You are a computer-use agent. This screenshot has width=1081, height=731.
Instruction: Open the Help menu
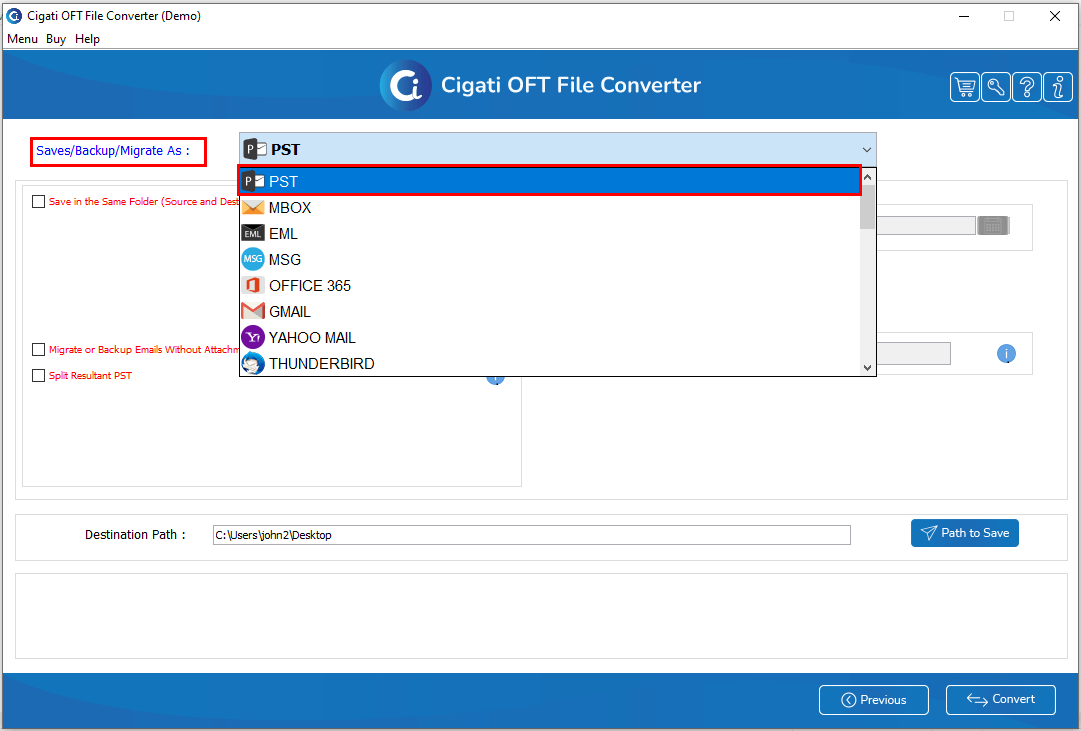pyautogui.click(x=88, y=39)
